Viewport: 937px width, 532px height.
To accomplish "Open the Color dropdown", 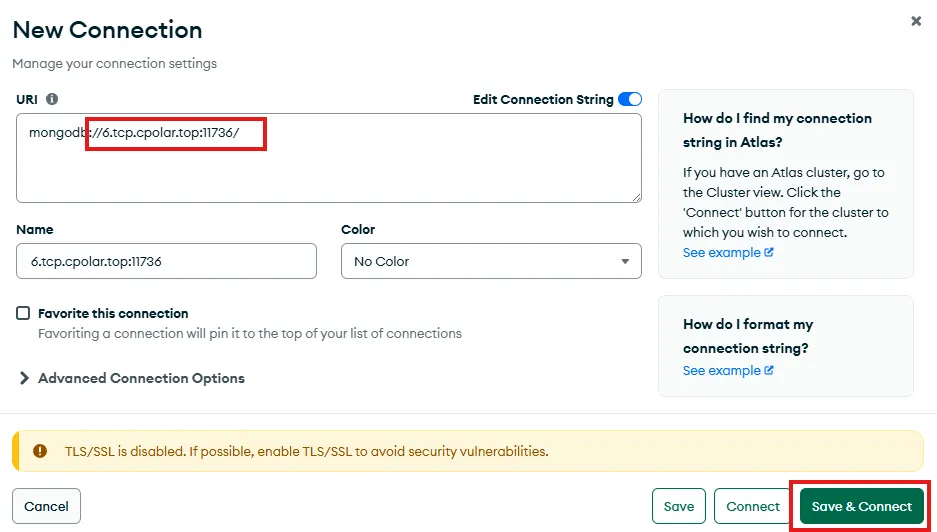I will coord(491,261).
